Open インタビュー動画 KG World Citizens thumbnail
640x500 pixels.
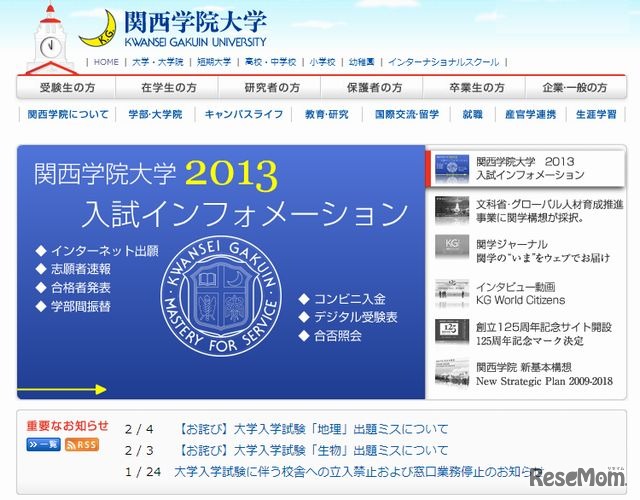coord(452,293)
